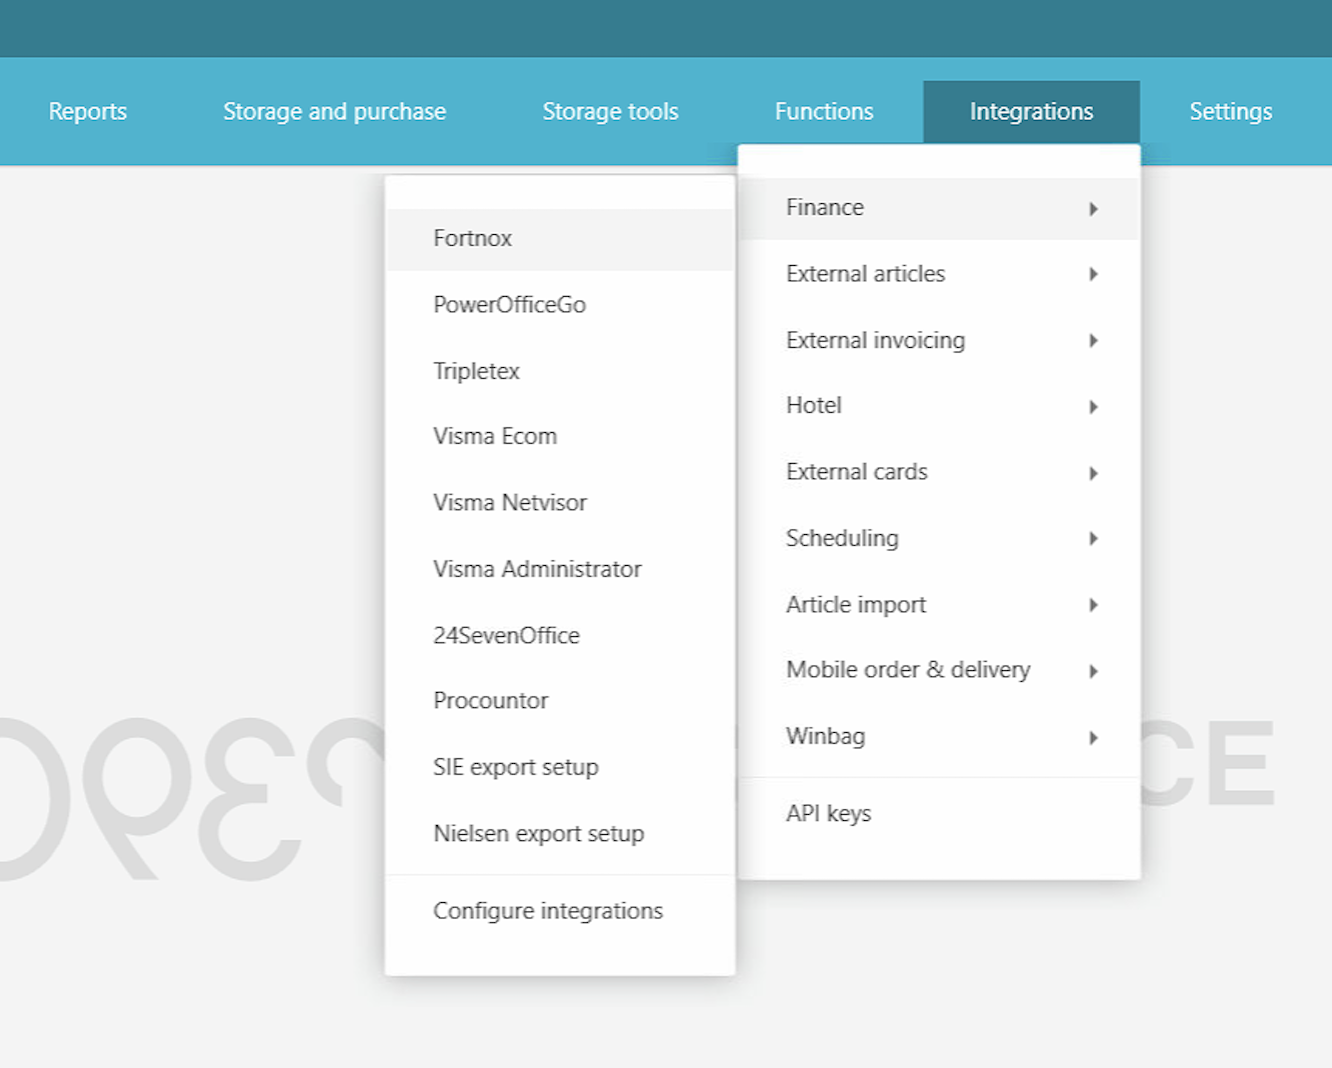Select Visma Netvisor entry
Image resolution: width=1332 pixels, height=1068 pixels.
(509, 503)
